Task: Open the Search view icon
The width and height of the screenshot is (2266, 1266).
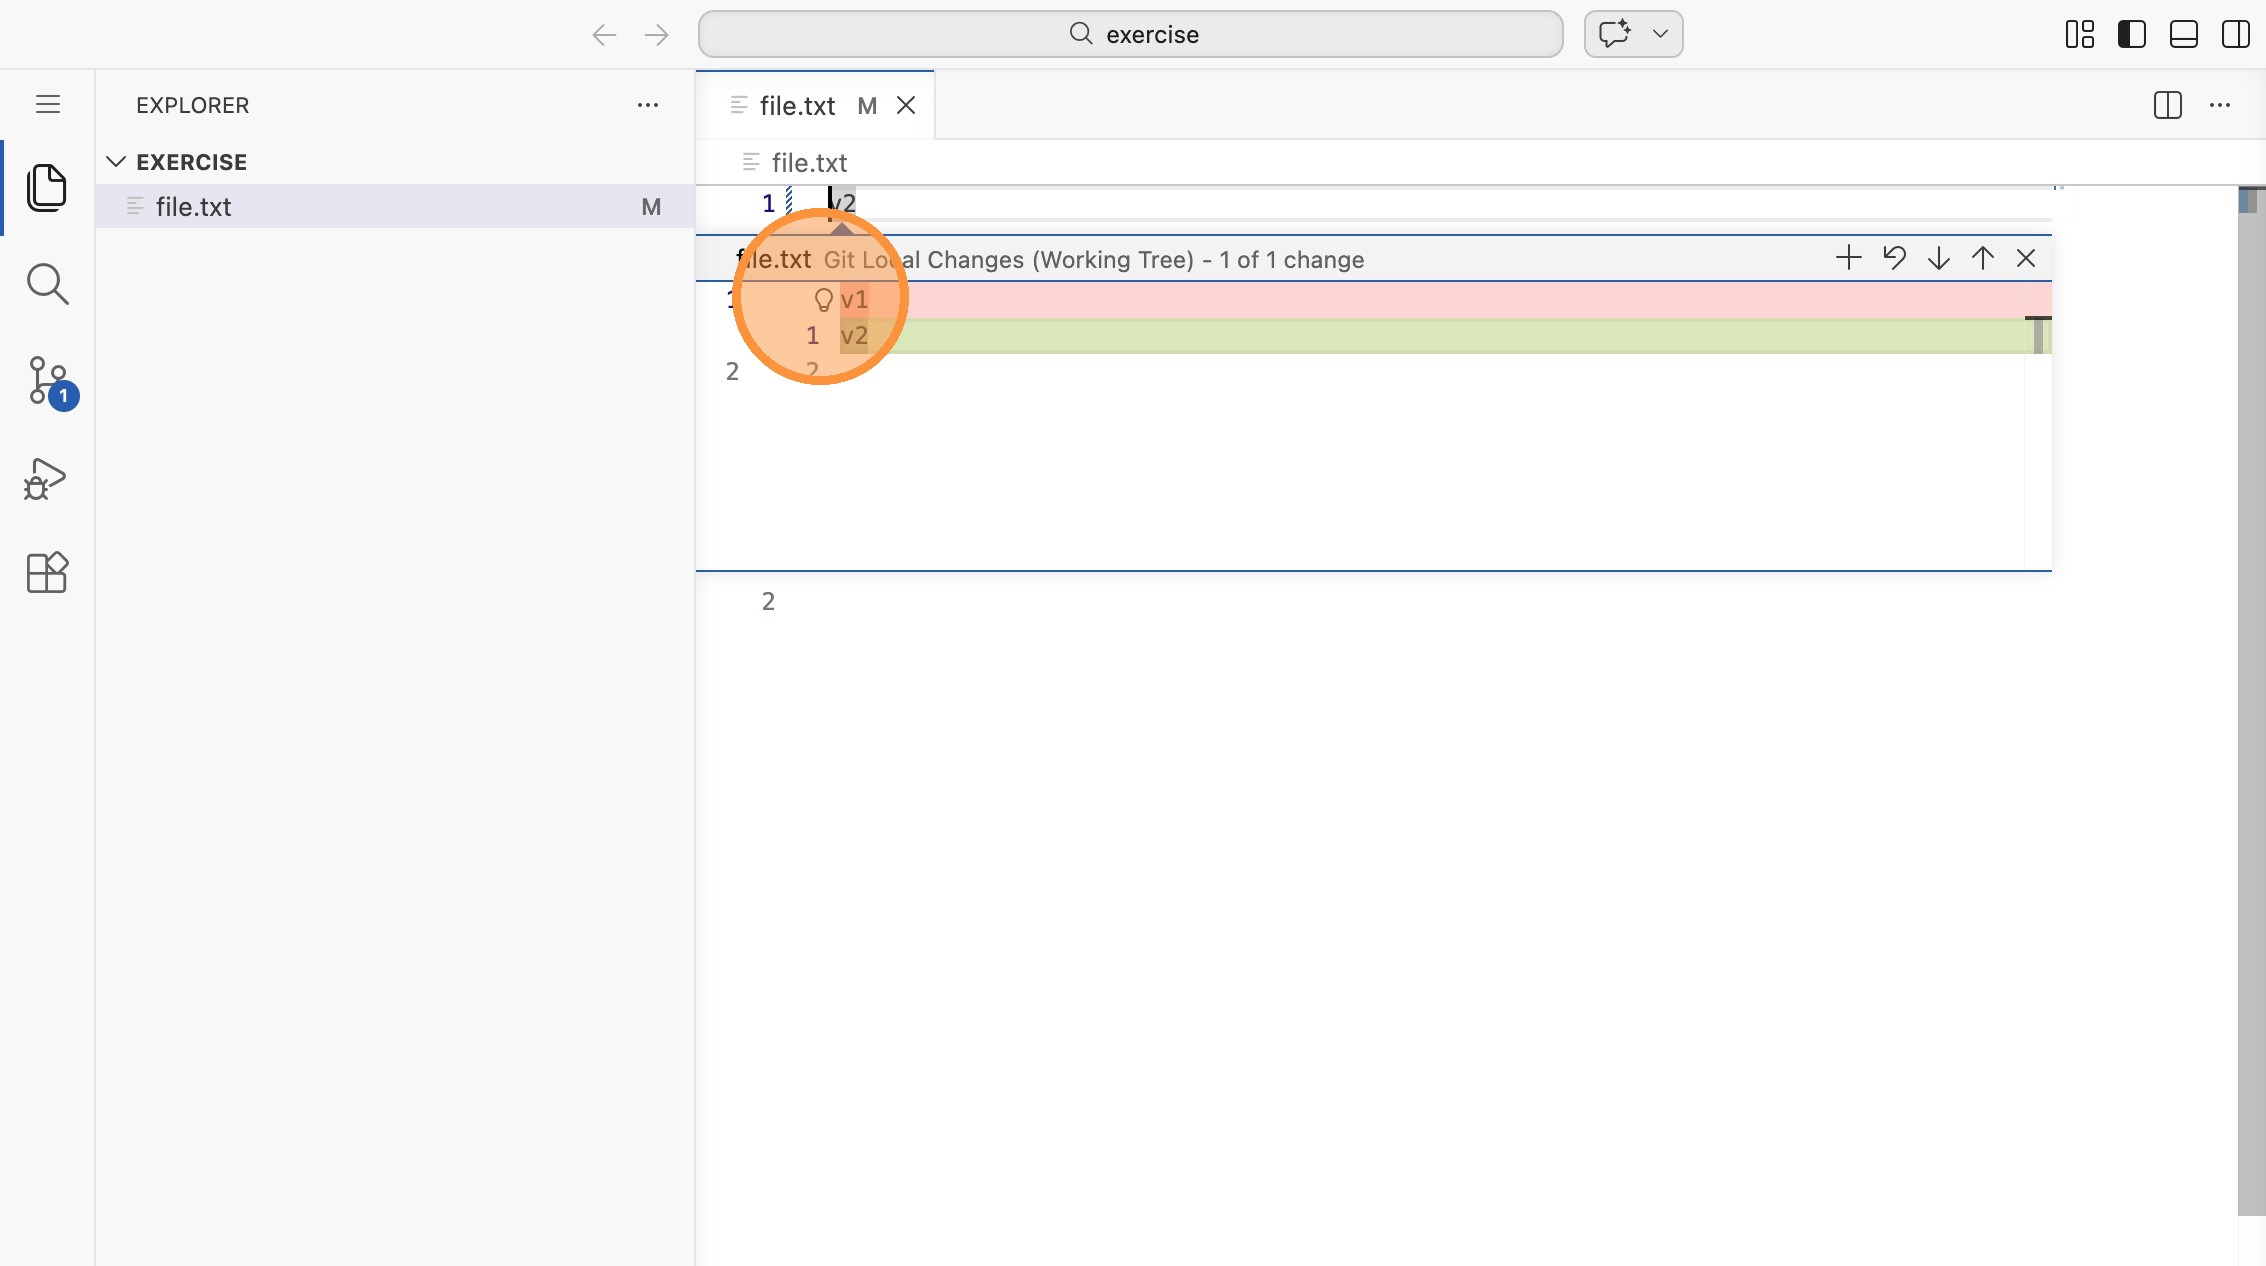Action: tap(47, 284)
